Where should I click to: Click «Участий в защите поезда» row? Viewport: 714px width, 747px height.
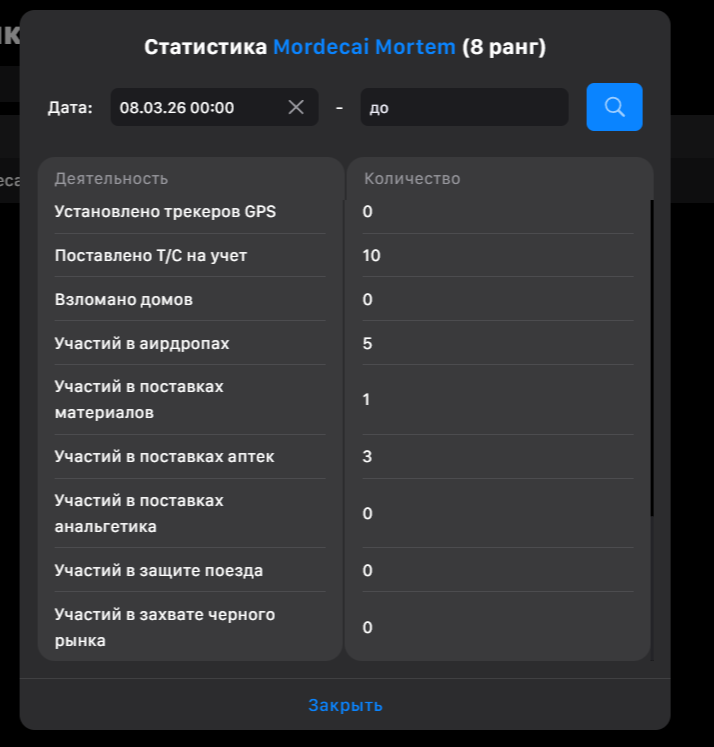coord(159,571)
